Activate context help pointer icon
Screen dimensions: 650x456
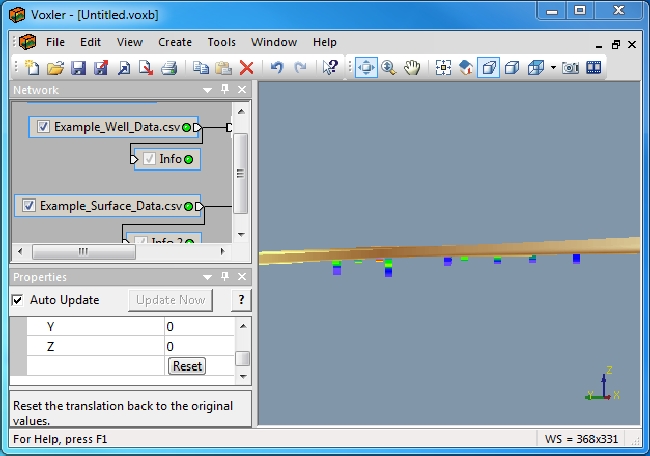330,68
